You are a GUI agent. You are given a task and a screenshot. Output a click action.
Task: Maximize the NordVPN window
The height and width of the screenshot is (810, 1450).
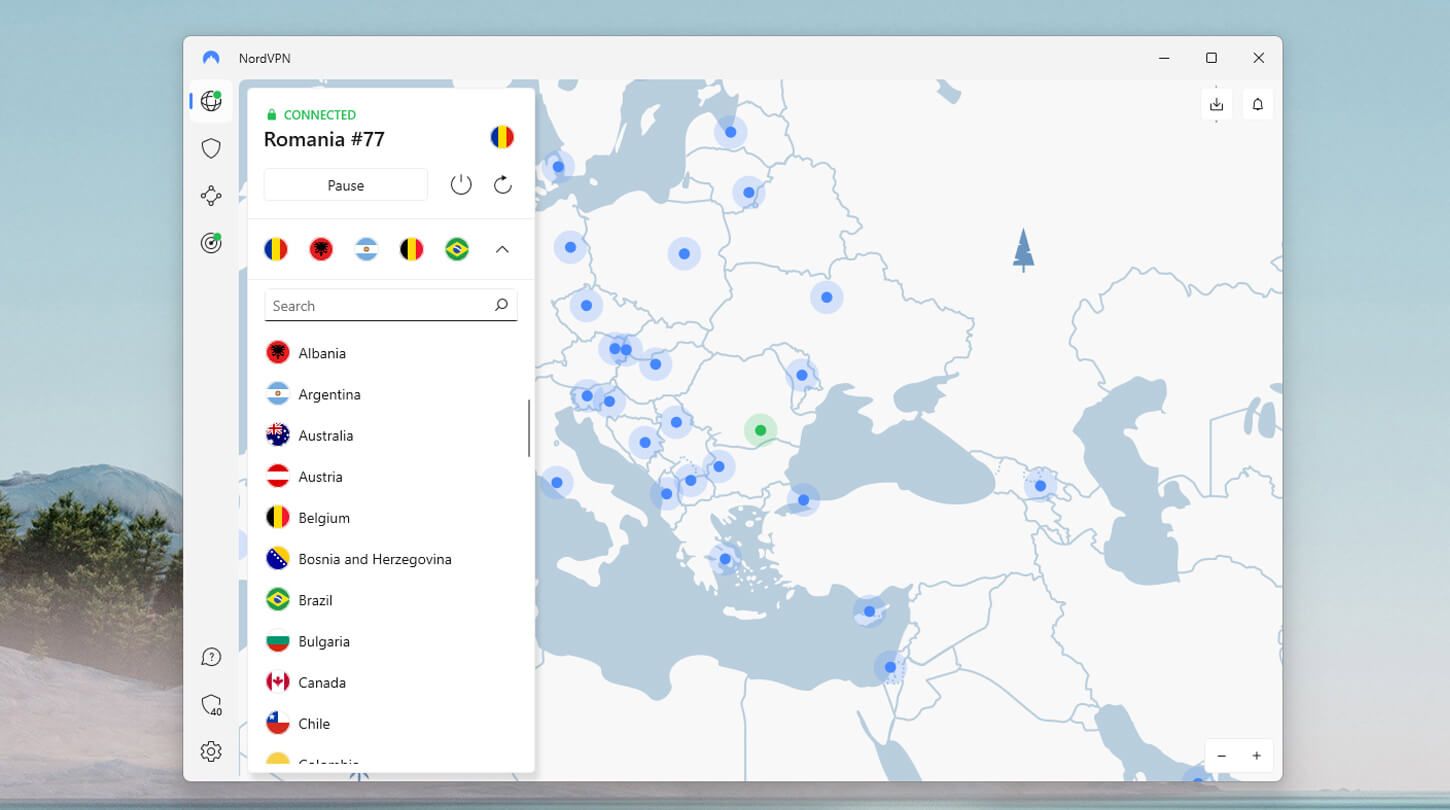(x=1211, y=58)
